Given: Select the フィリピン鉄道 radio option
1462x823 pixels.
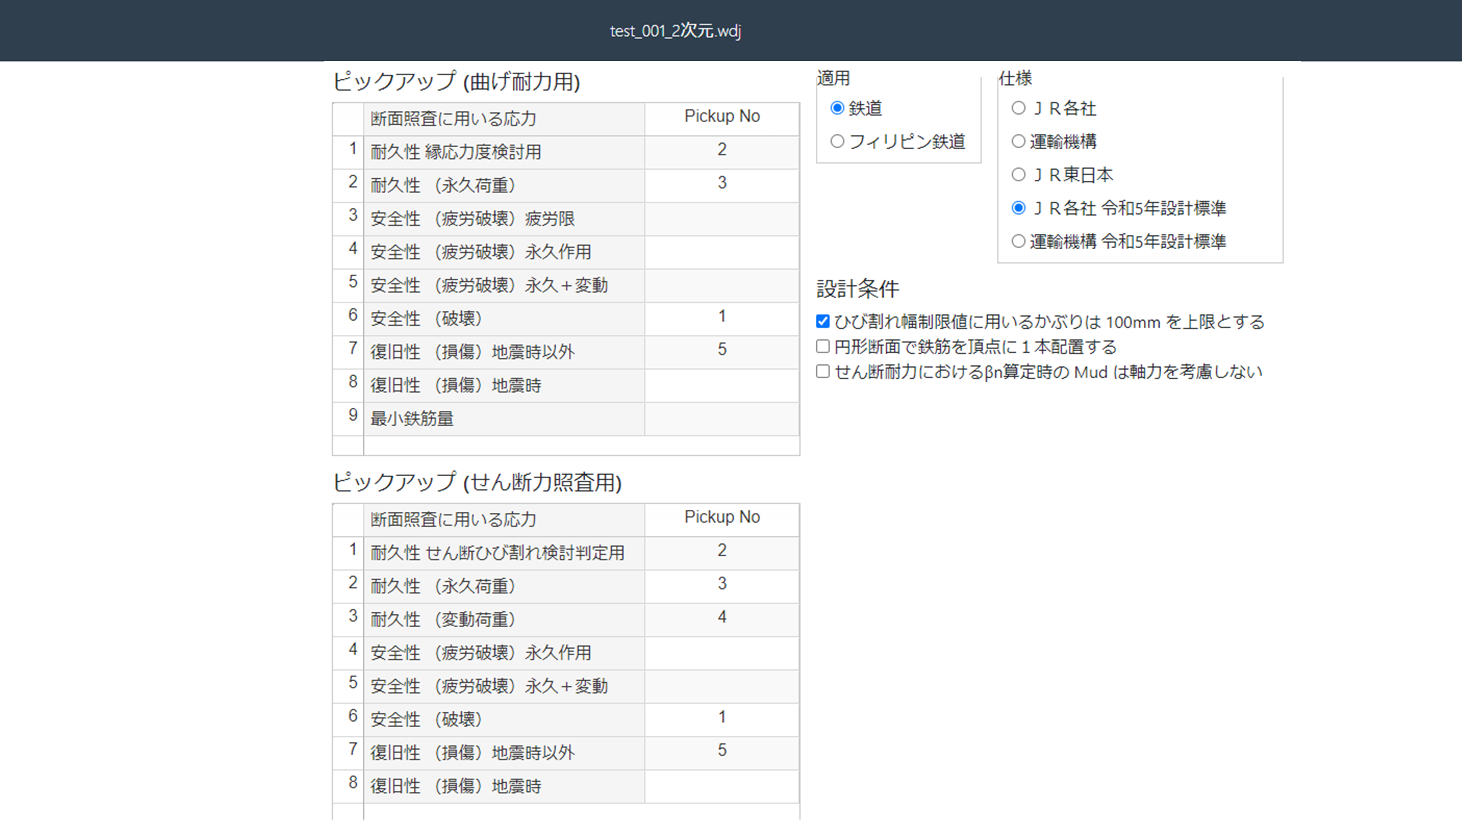Looking at the screenshot, I should [837, 142].
